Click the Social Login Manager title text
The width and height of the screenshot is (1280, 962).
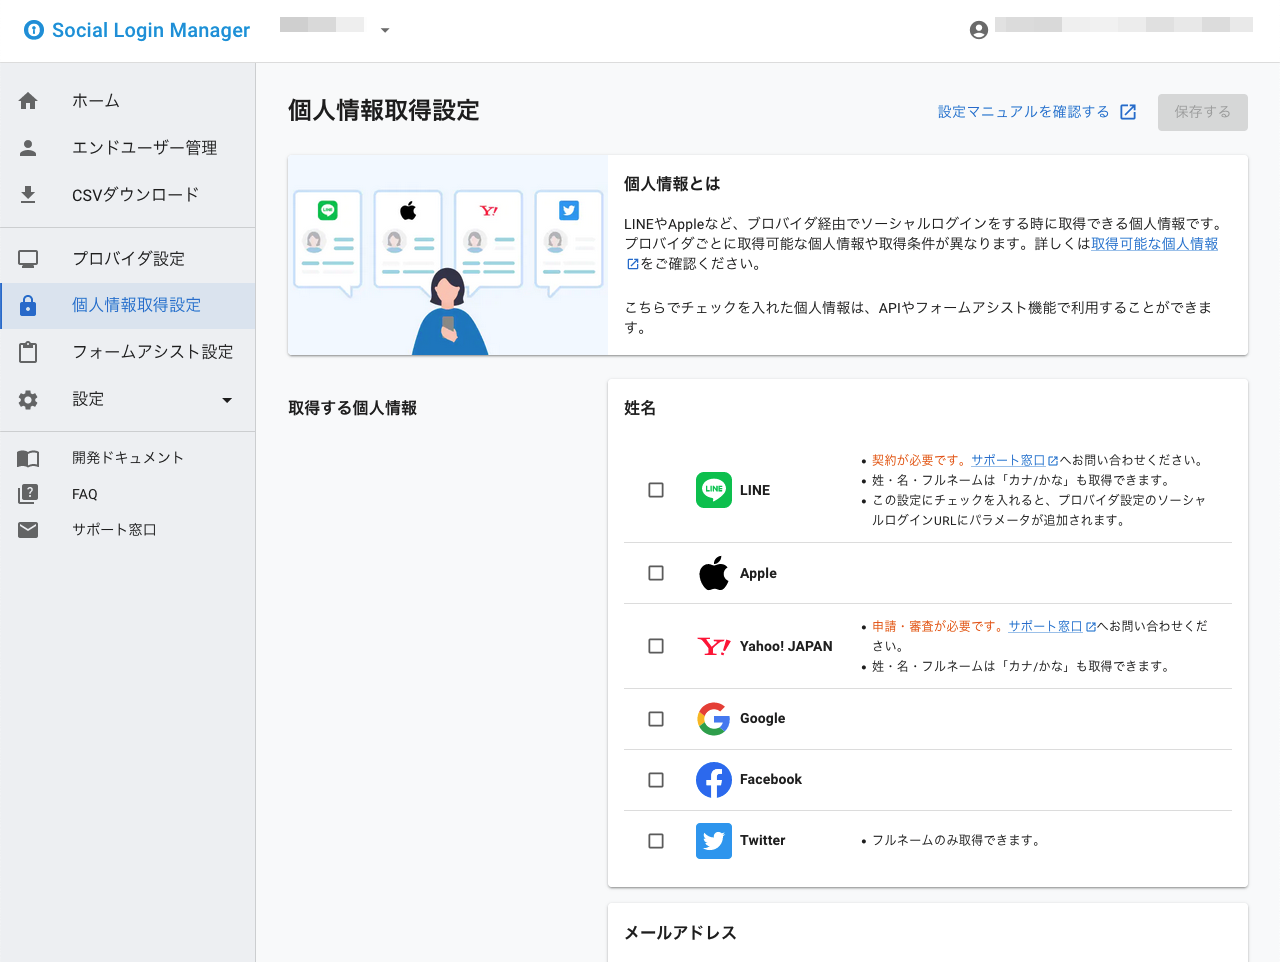point(151,30)
